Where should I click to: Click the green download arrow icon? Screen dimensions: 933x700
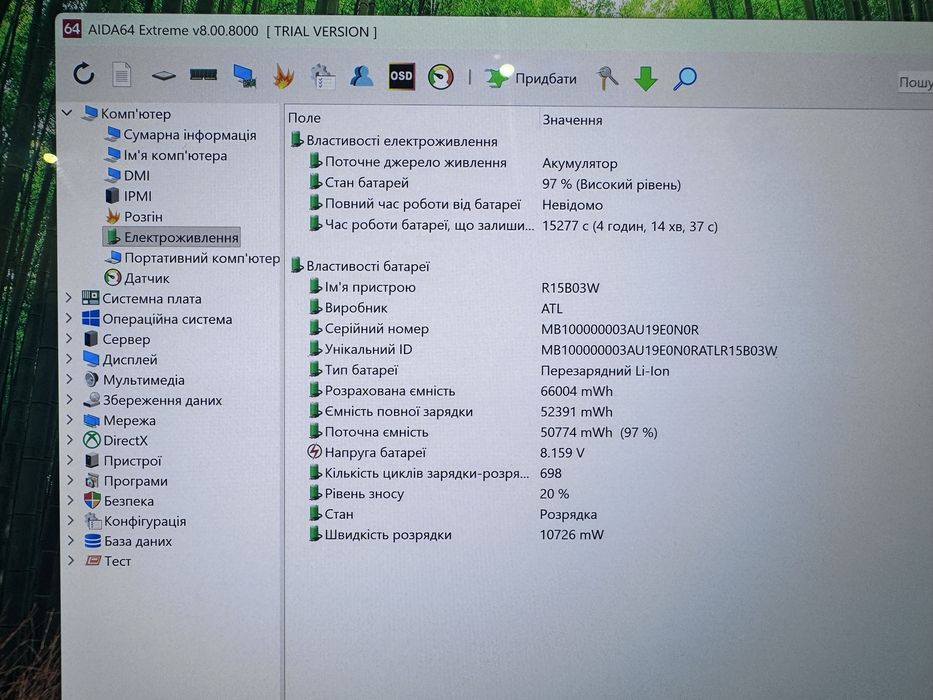click(x=646, y=79)
